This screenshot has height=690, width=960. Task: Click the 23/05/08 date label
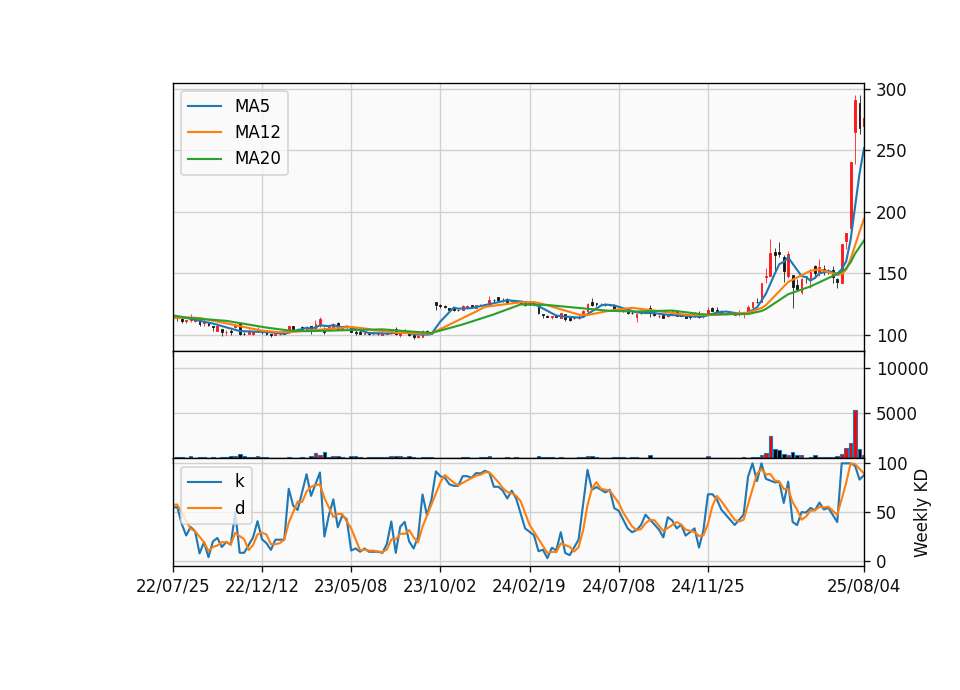coord(351,587)
